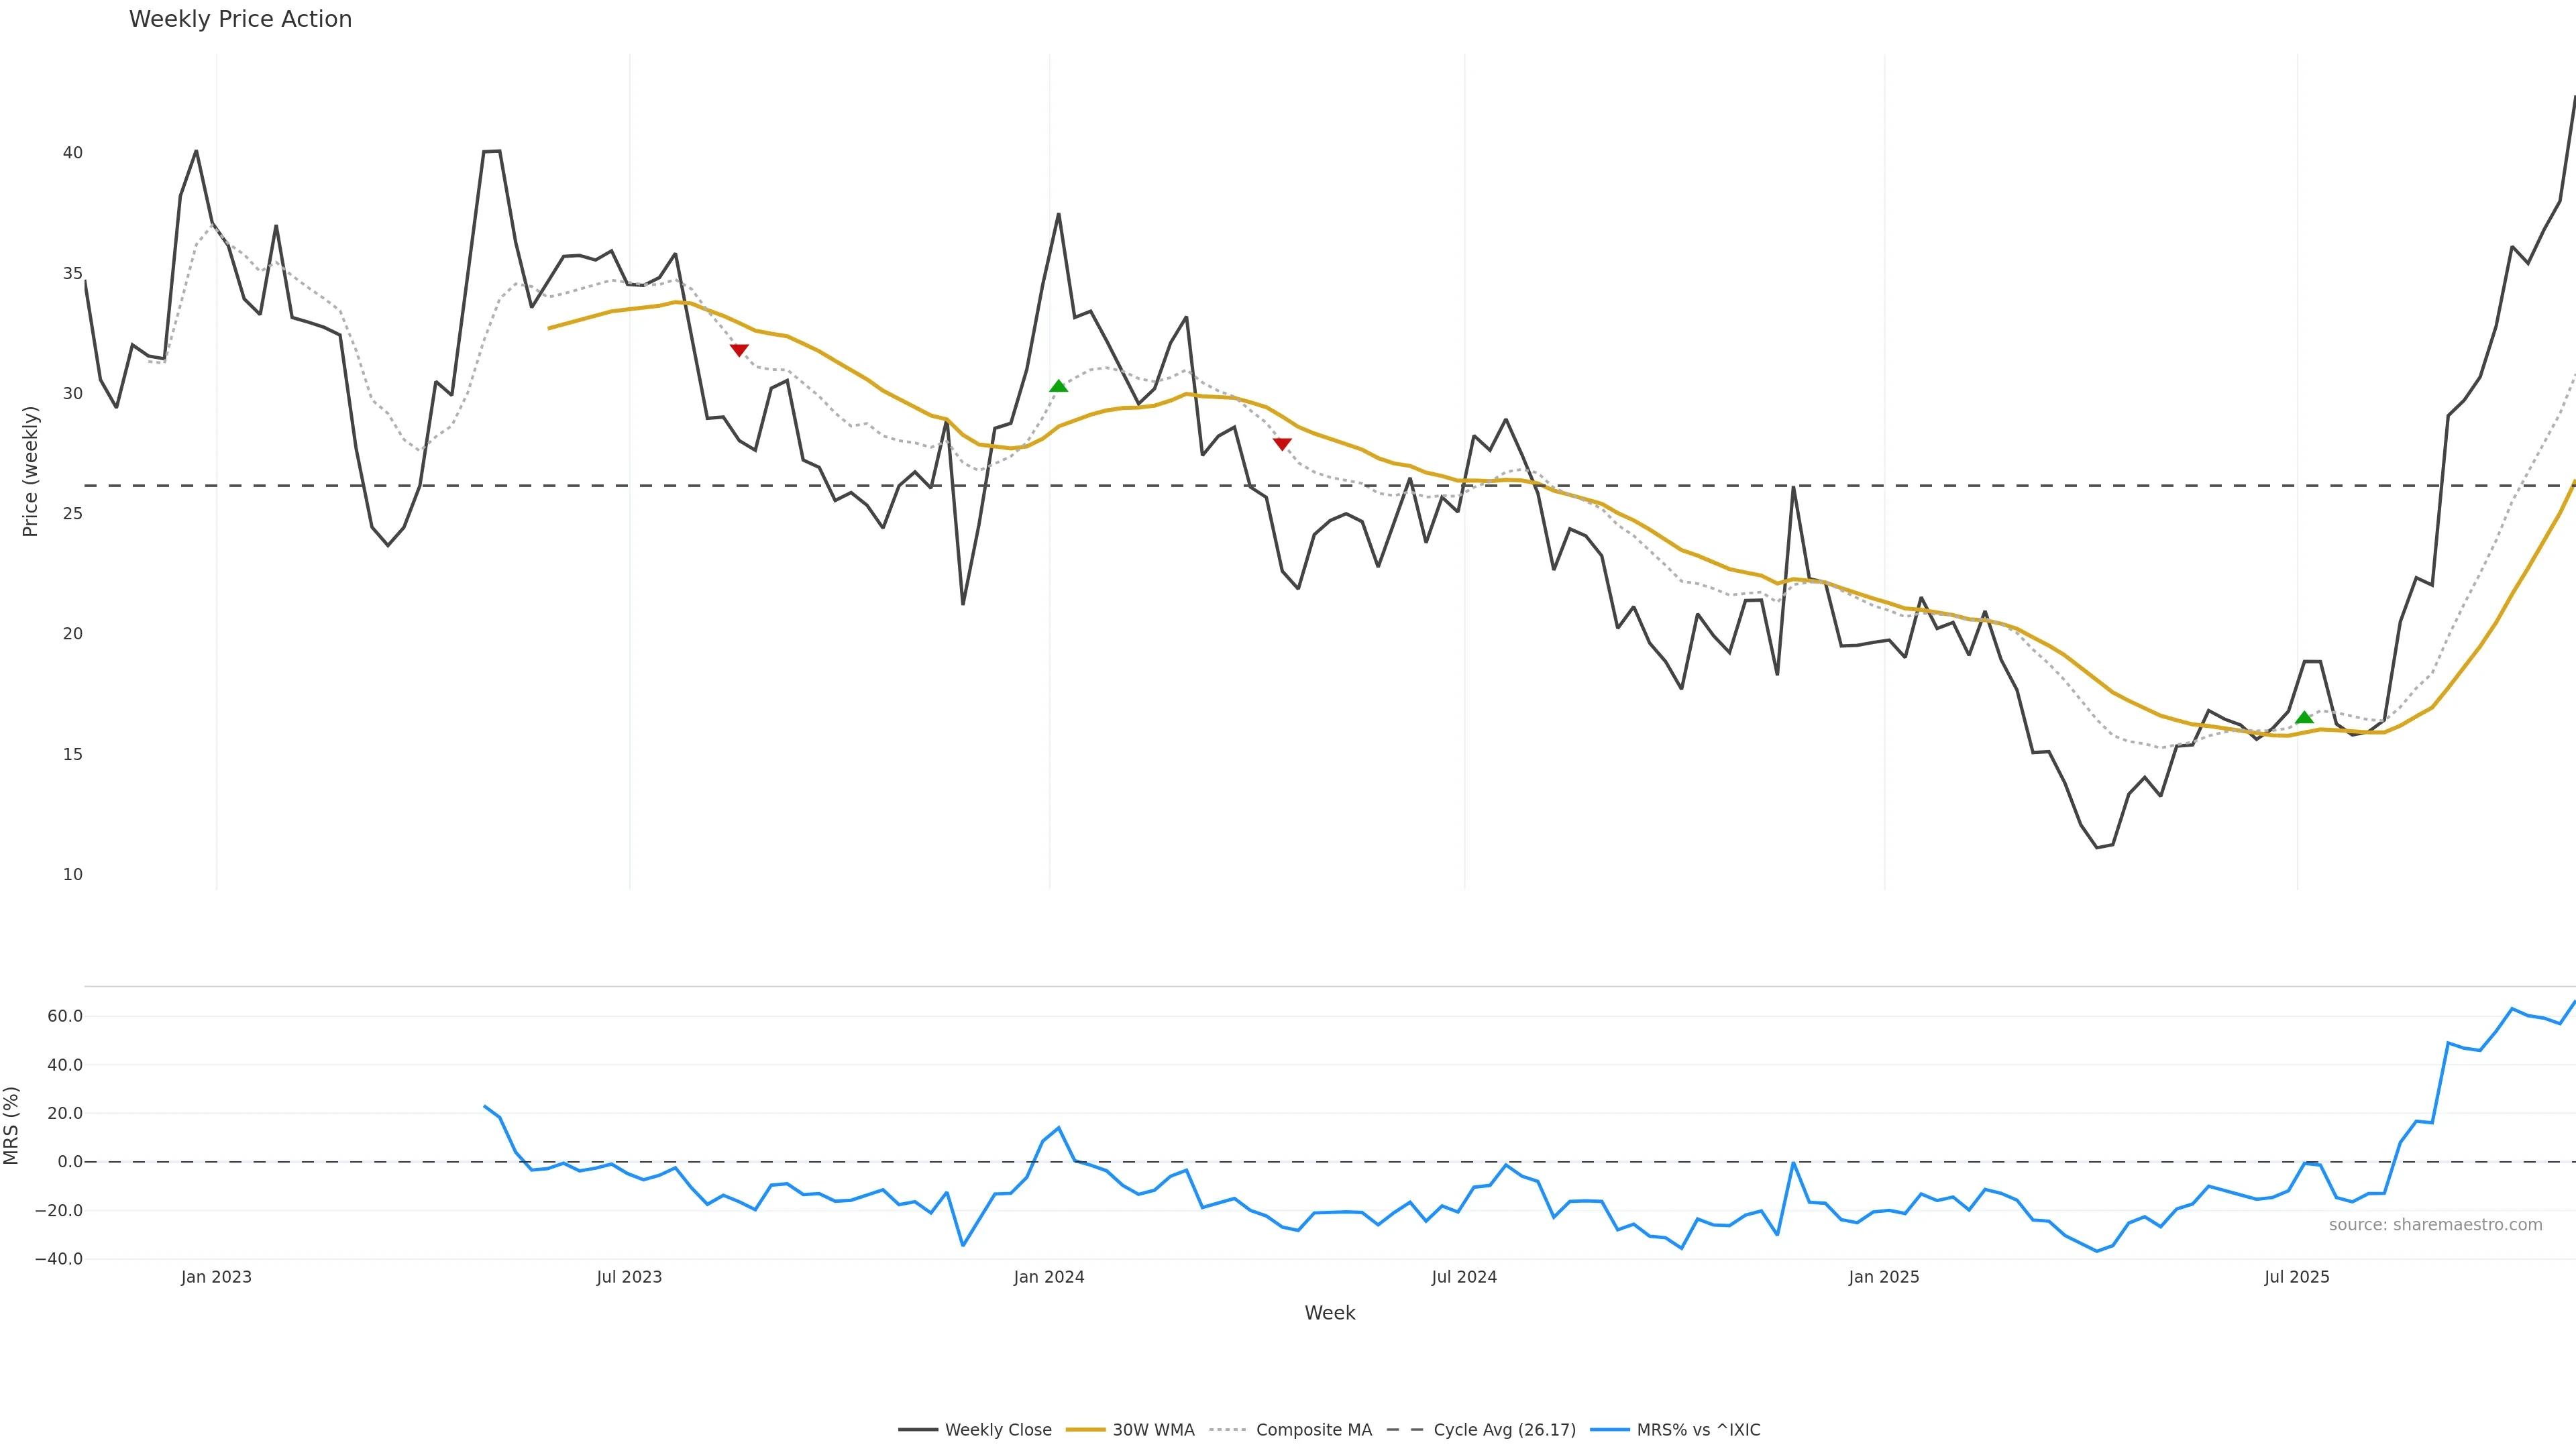Toggle Composite MA legend label
The width and height of the screenshot is (2576, 1449).
1313,1430
